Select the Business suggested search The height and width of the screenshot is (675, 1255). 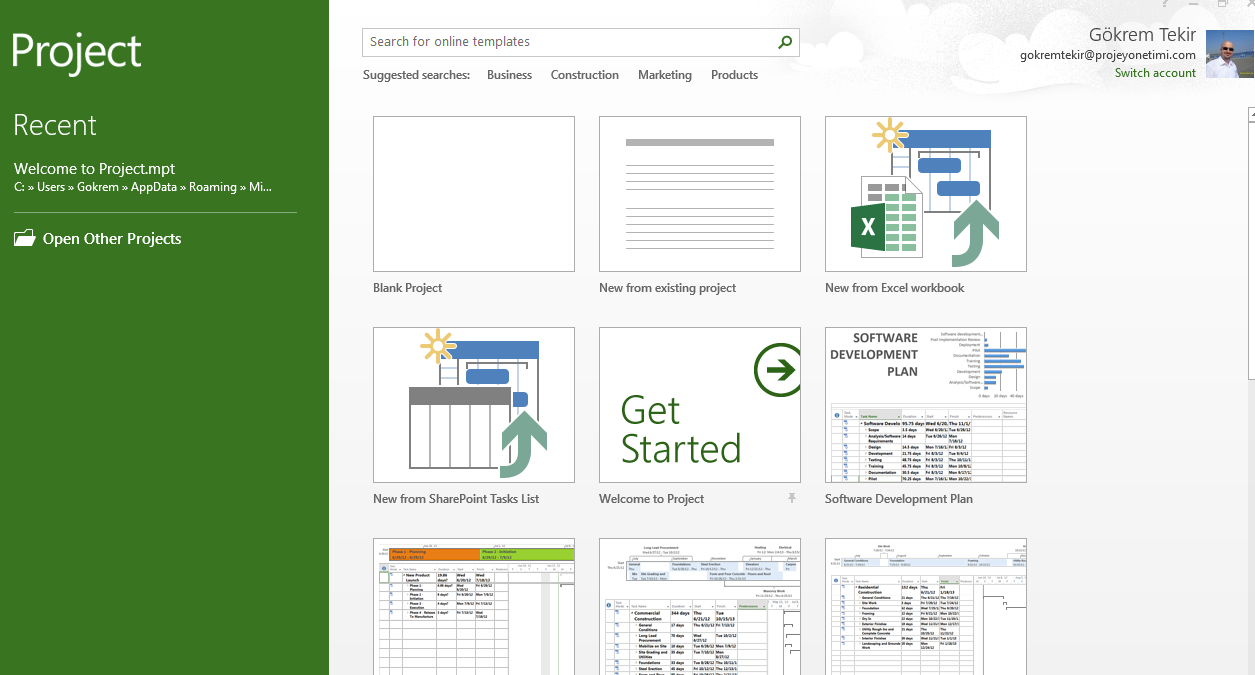click(509, 75)
